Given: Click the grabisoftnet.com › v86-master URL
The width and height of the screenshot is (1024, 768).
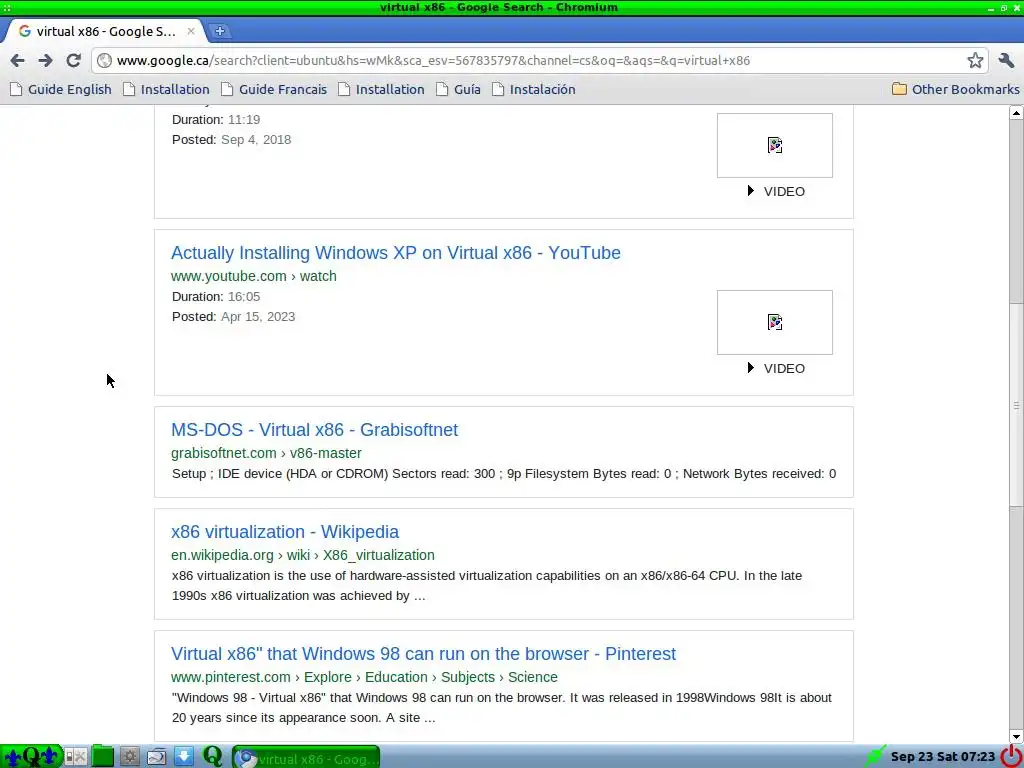Looking at the screenshot, I should (x=266, y=453).
